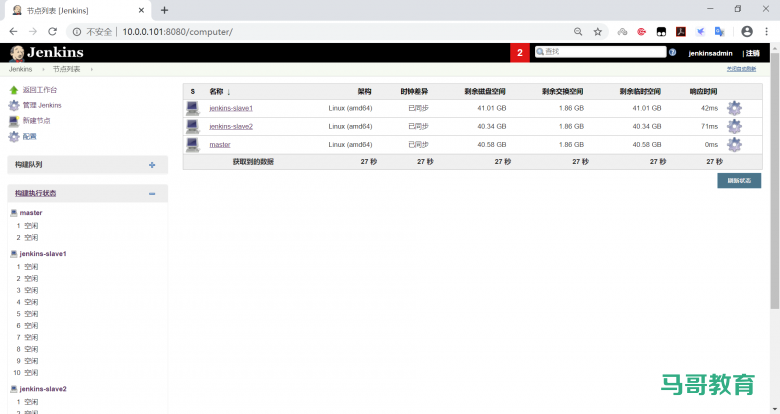
Task: Open configure gear for jenkins-slave2 row
Action: click(x=734, y=126)
